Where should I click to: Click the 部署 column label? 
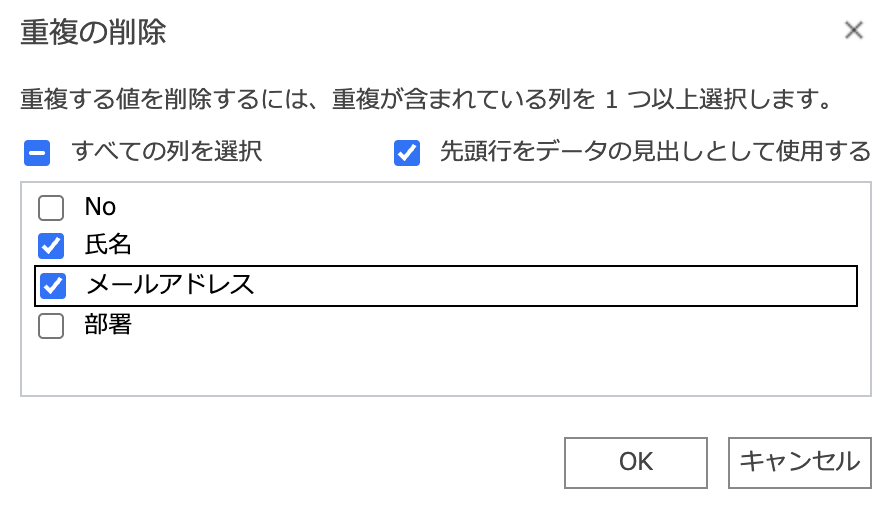[x=108, y=325]
